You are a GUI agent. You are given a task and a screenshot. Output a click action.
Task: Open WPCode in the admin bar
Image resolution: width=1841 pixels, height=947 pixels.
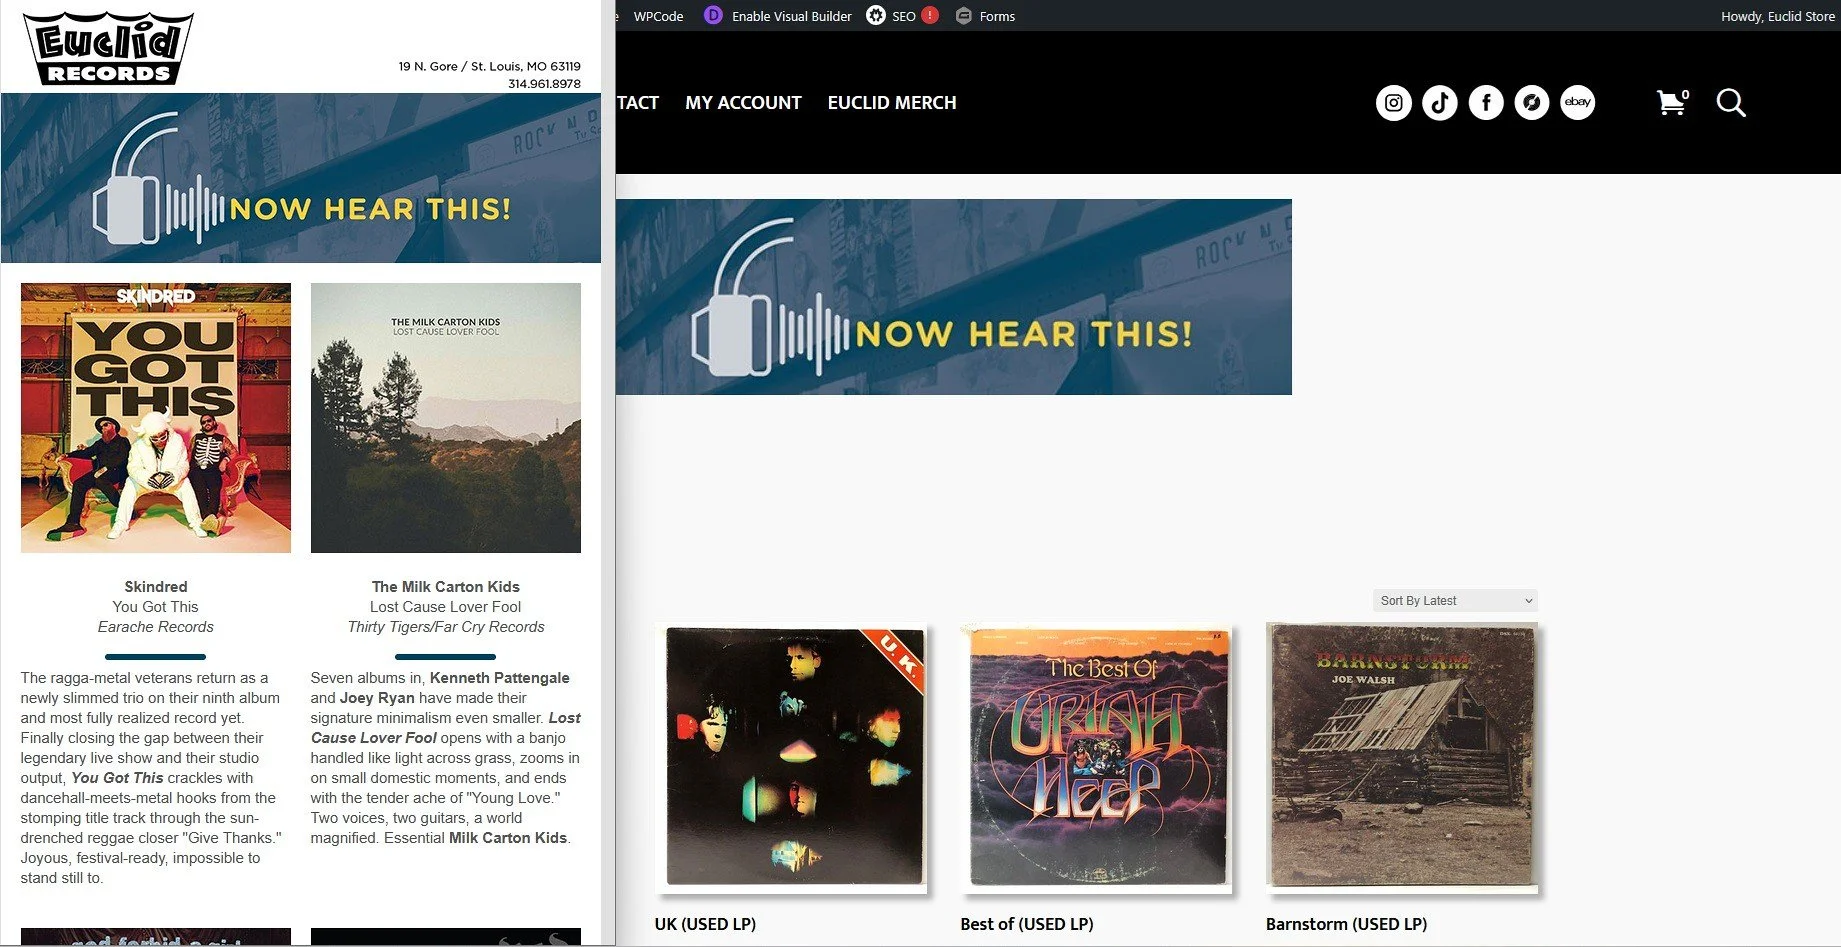658,16
